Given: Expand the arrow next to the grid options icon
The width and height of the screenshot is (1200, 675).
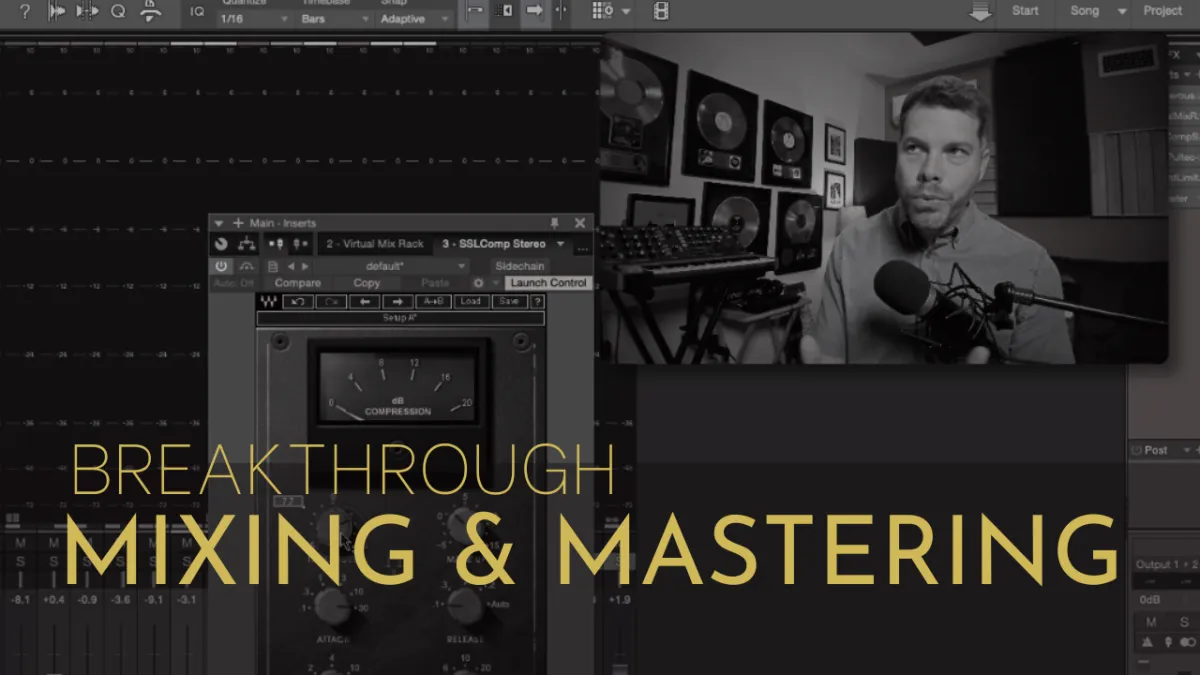Looking at the screenshot, I should (626, 12).
